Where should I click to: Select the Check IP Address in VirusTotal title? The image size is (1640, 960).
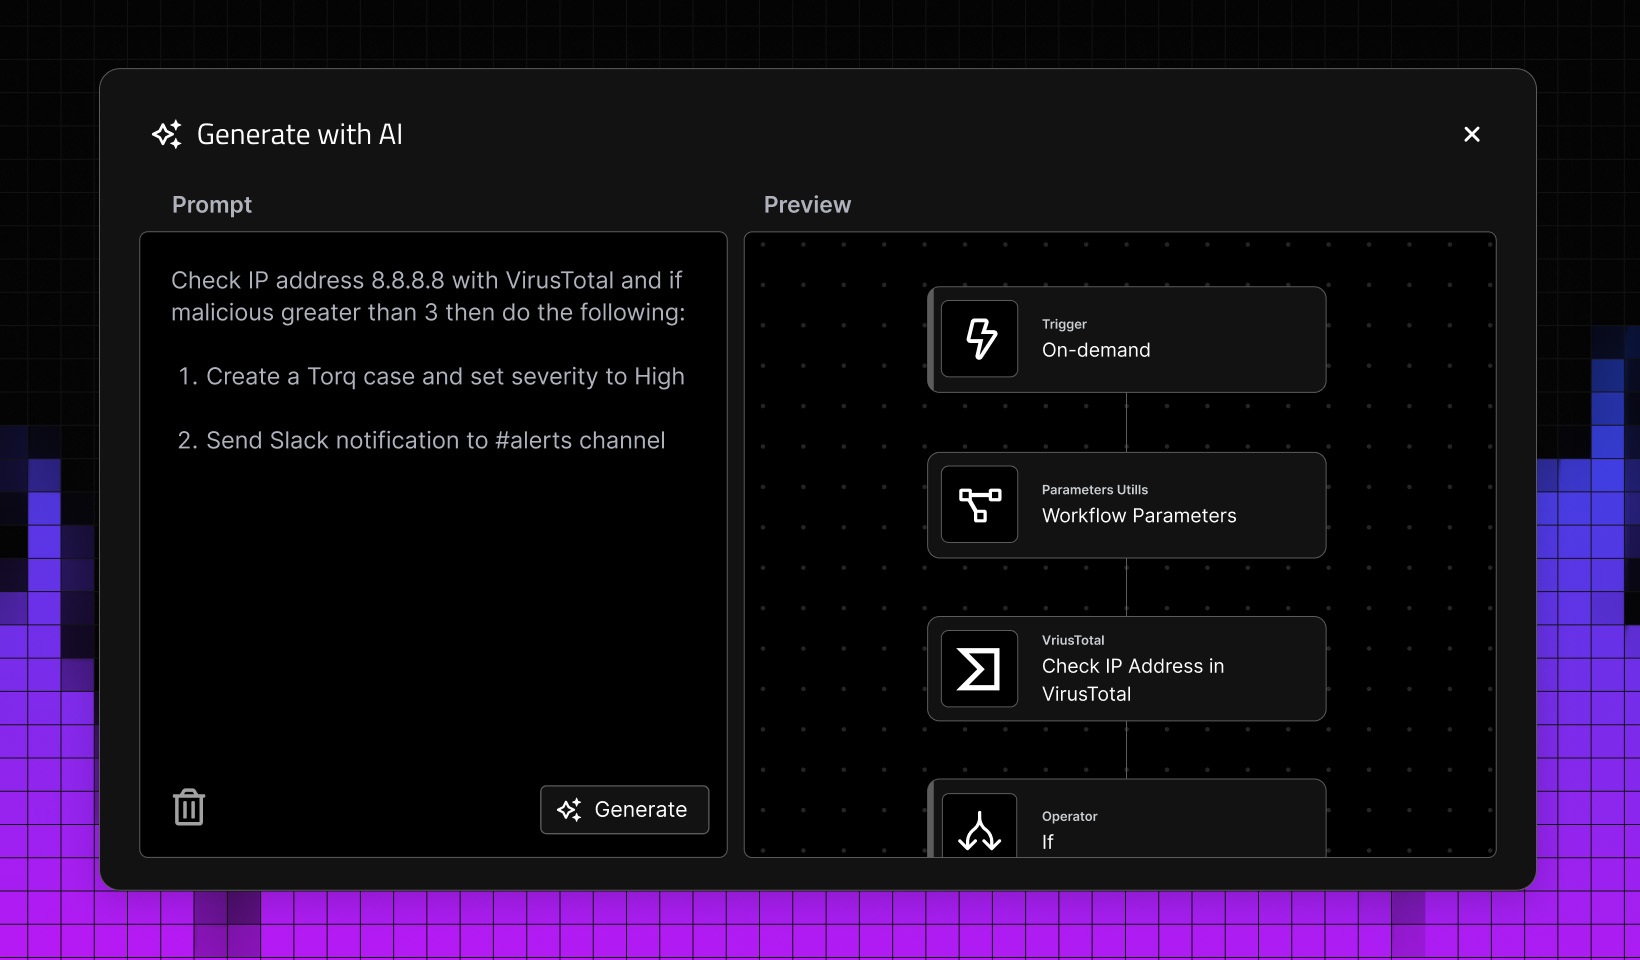(1132, 680)
